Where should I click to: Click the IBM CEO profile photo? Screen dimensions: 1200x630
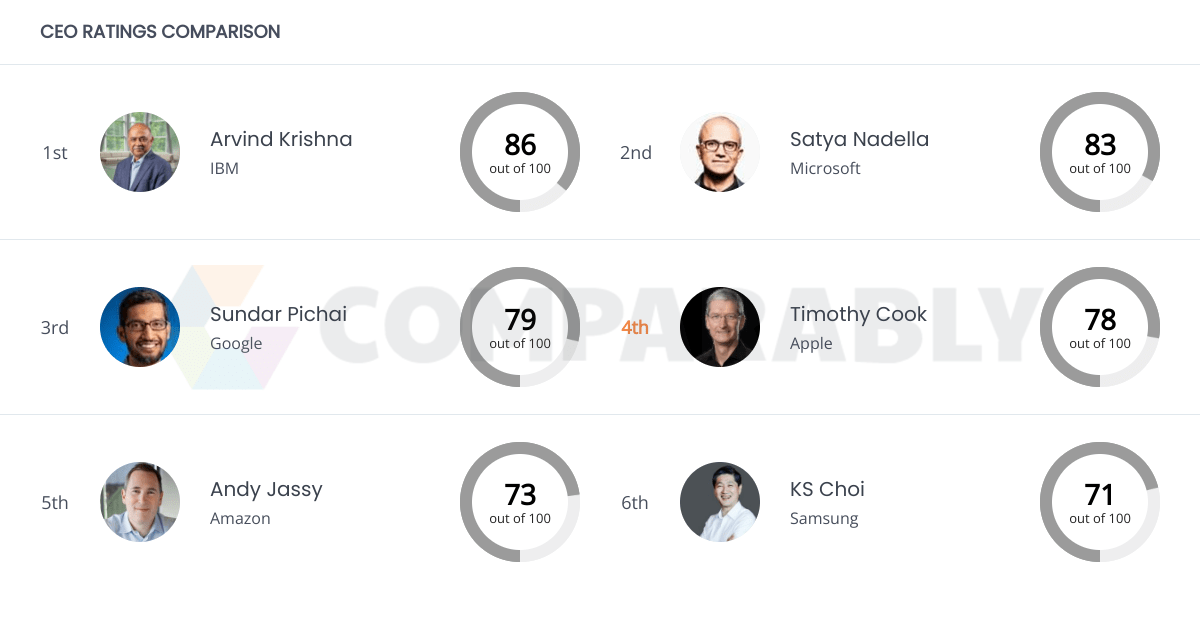pyautogui.click(x=140, y=152)
